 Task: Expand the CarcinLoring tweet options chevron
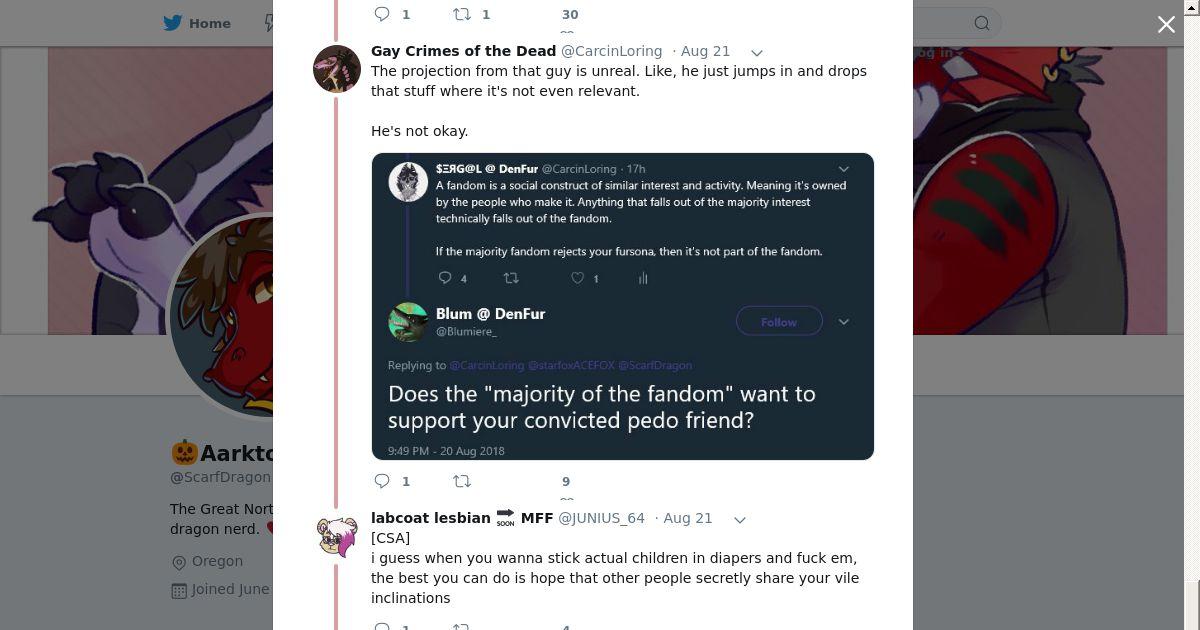(x=757, y=52)
